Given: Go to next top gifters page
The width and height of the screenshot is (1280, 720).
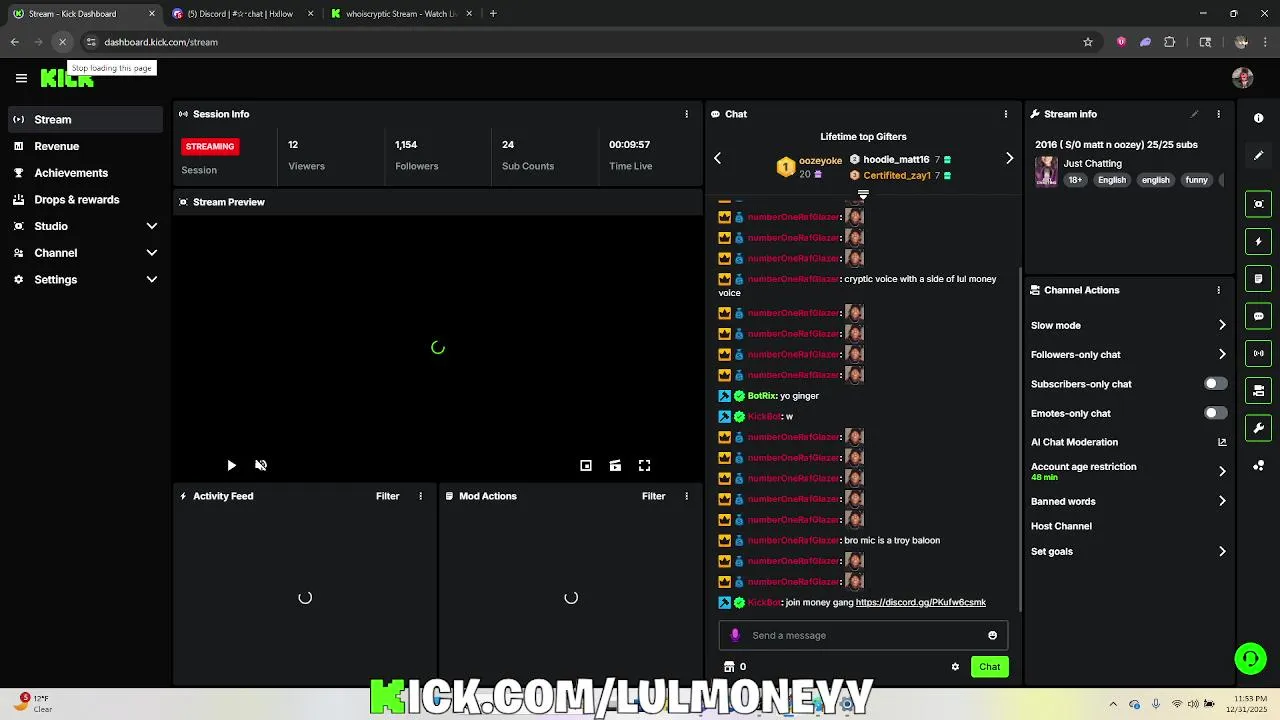Looking at the screenshot, I should click(1009, 158).
